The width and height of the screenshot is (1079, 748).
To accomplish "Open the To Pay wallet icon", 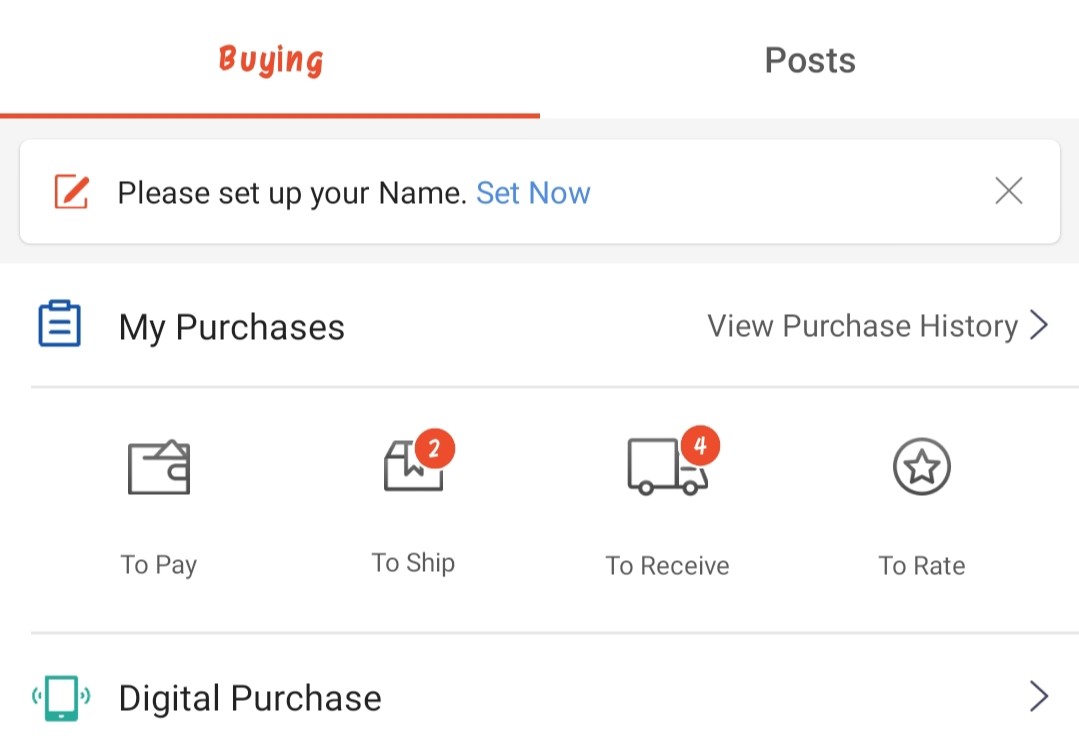I will [159, 467].
